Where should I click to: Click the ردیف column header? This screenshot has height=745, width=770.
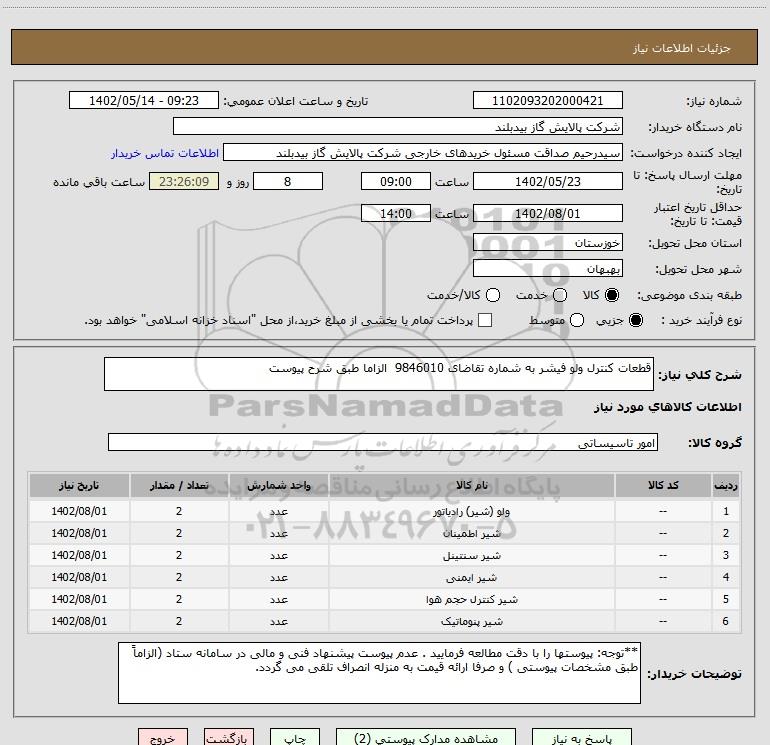(x=726, y=485)
